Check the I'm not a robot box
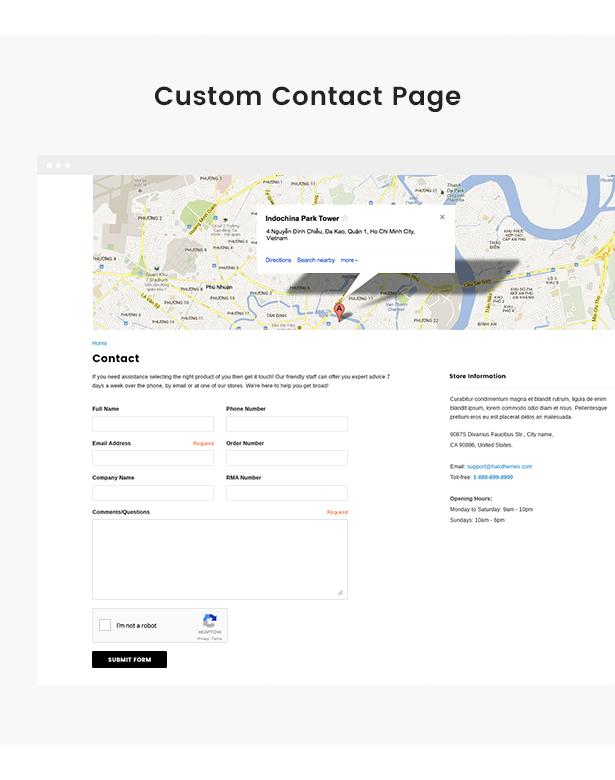Screen dimensions: 615x780 (105, 625)
